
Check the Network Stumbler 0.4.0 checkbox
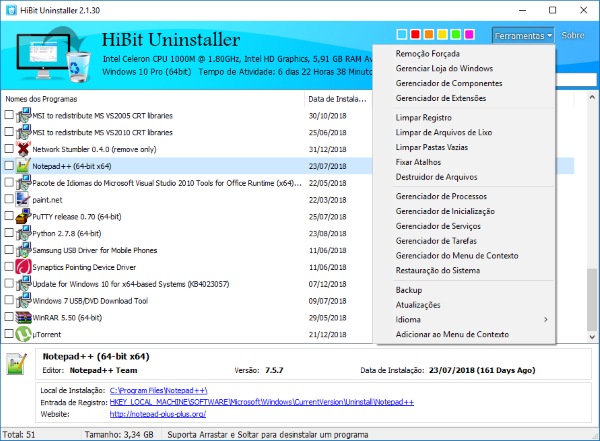click(9, 149)
